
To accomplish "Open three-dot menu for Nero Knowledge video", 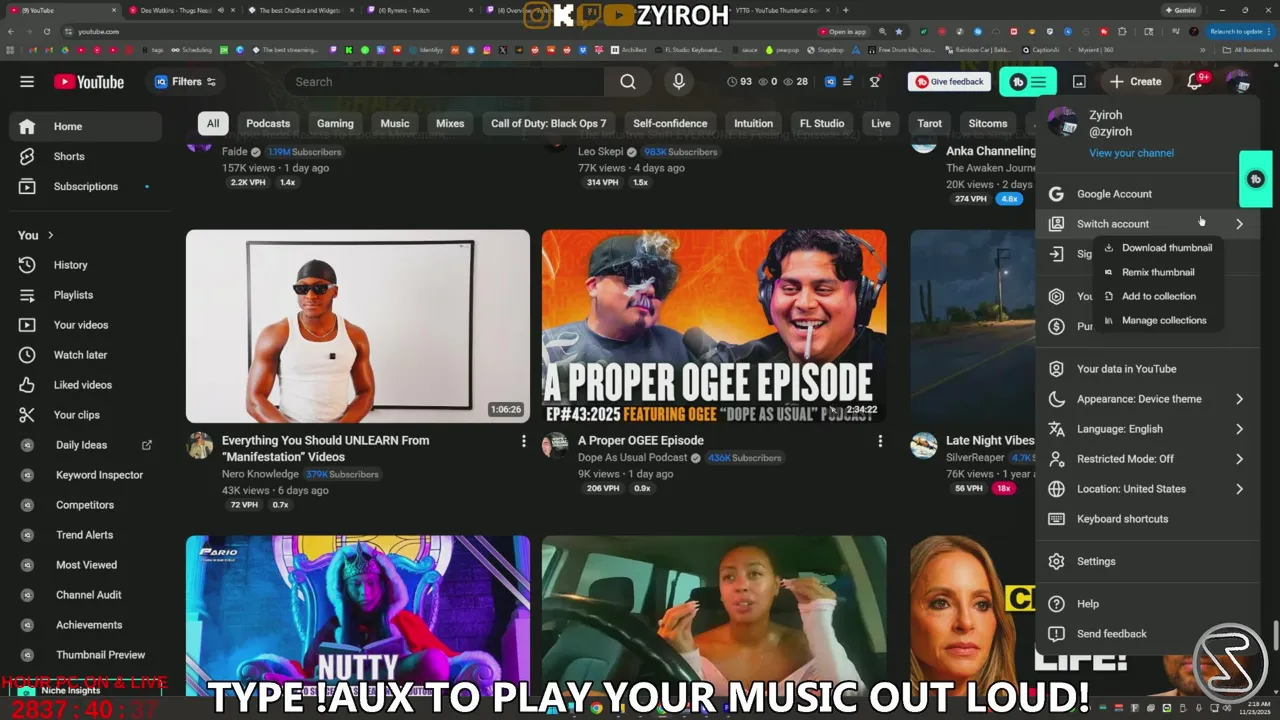I will 523,441.
